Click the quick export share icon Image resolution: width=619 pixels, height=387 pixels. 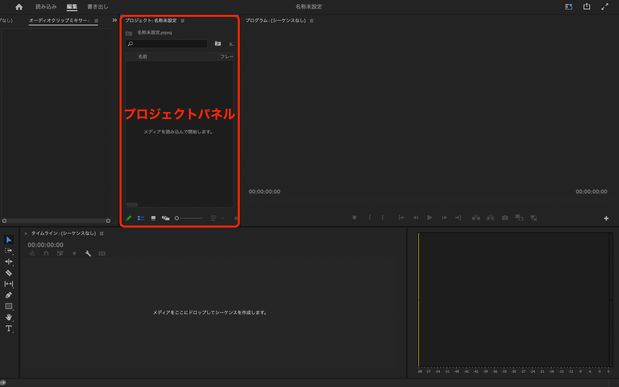[587, 7]
